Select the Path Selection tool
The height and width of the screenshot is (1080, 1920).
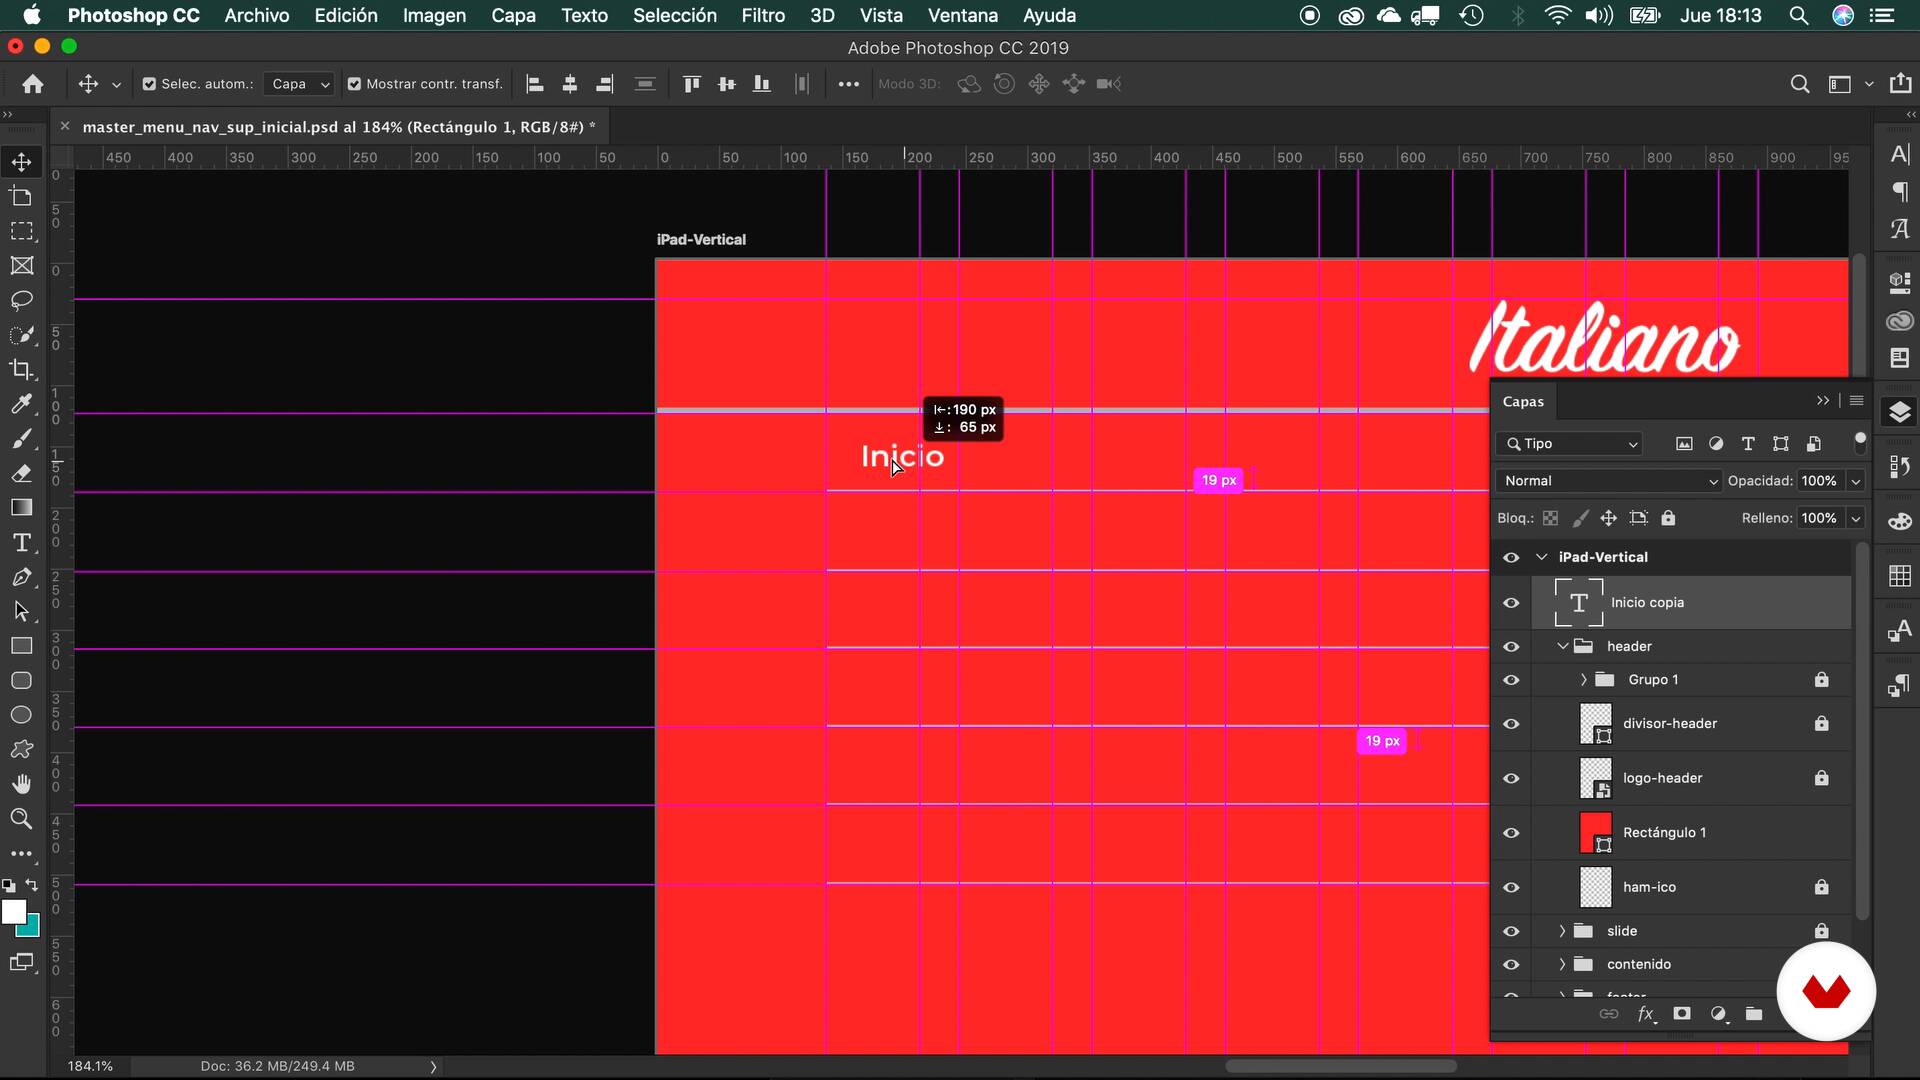(21, 612)
